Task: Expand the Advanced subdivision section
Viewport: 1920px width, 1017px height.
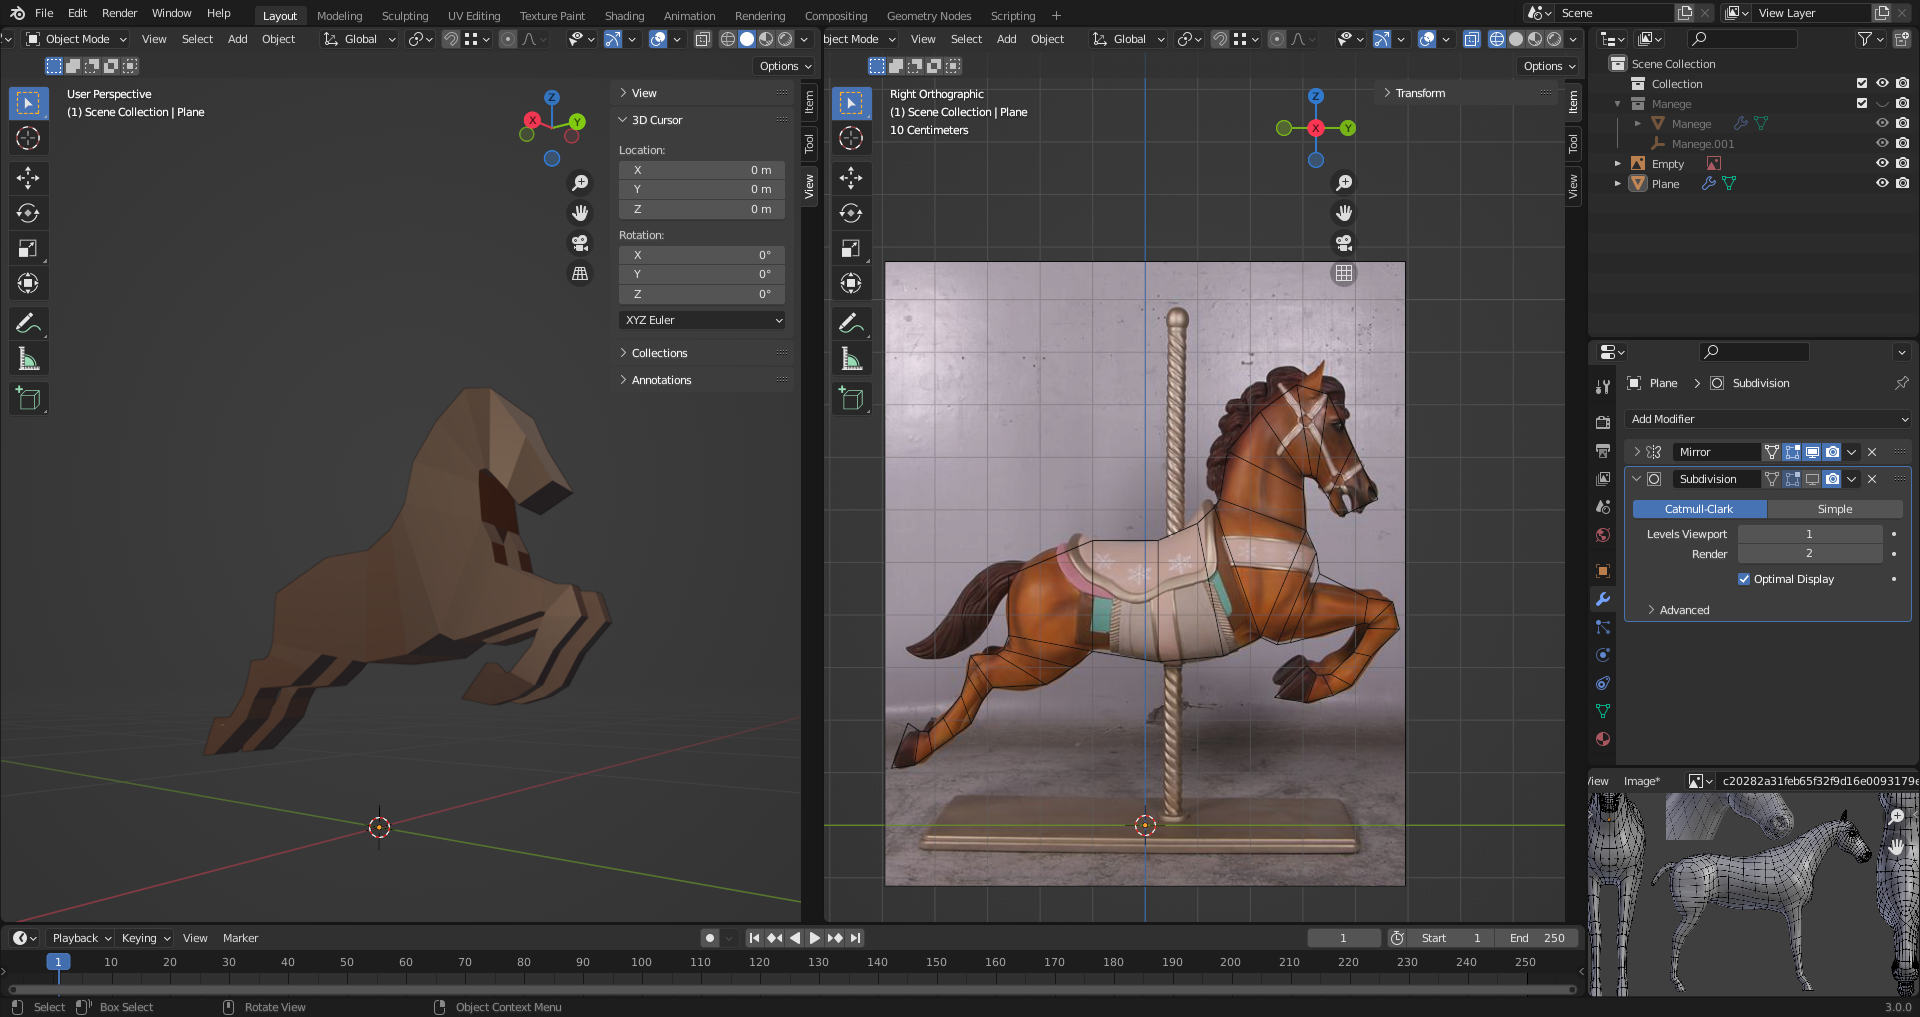Action: coord(1684,610)
